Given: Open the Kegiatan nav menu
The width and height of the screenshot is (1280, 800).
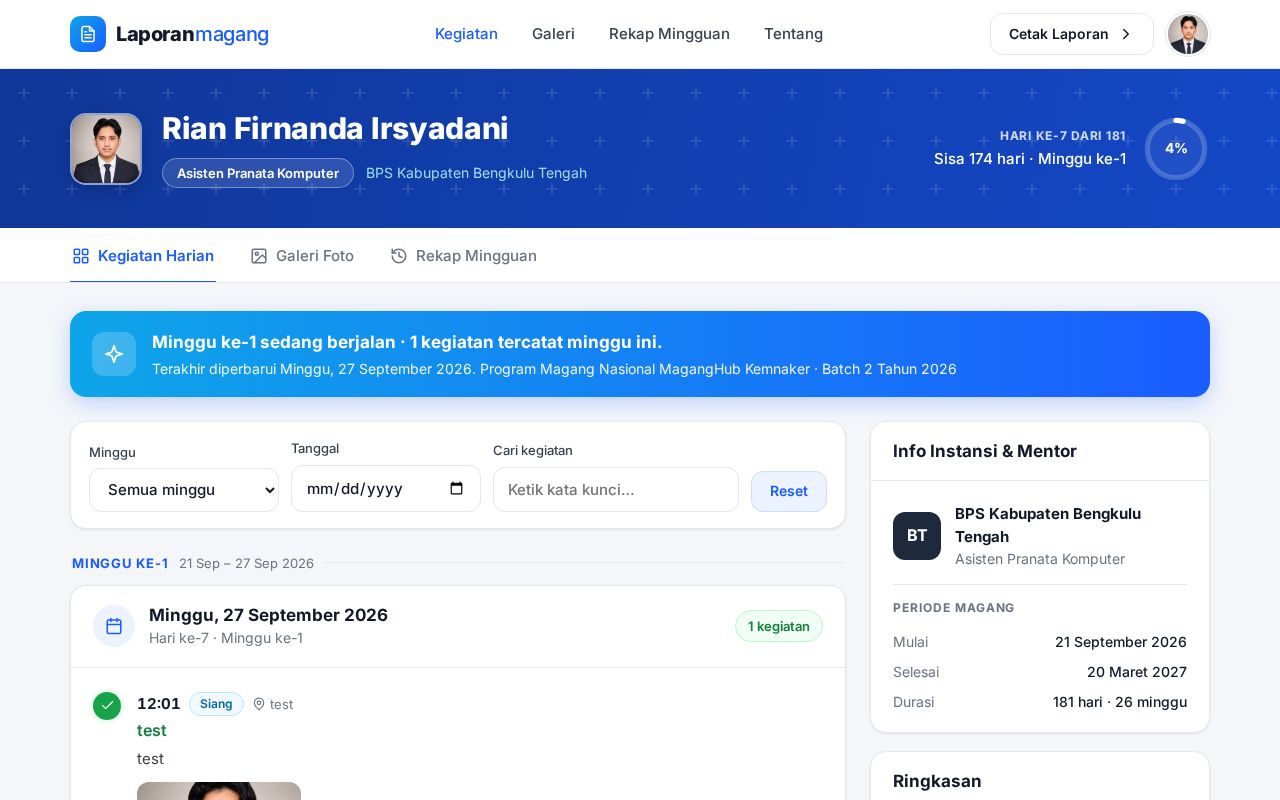Looking at the screenshot, I should tap(466, 34).
